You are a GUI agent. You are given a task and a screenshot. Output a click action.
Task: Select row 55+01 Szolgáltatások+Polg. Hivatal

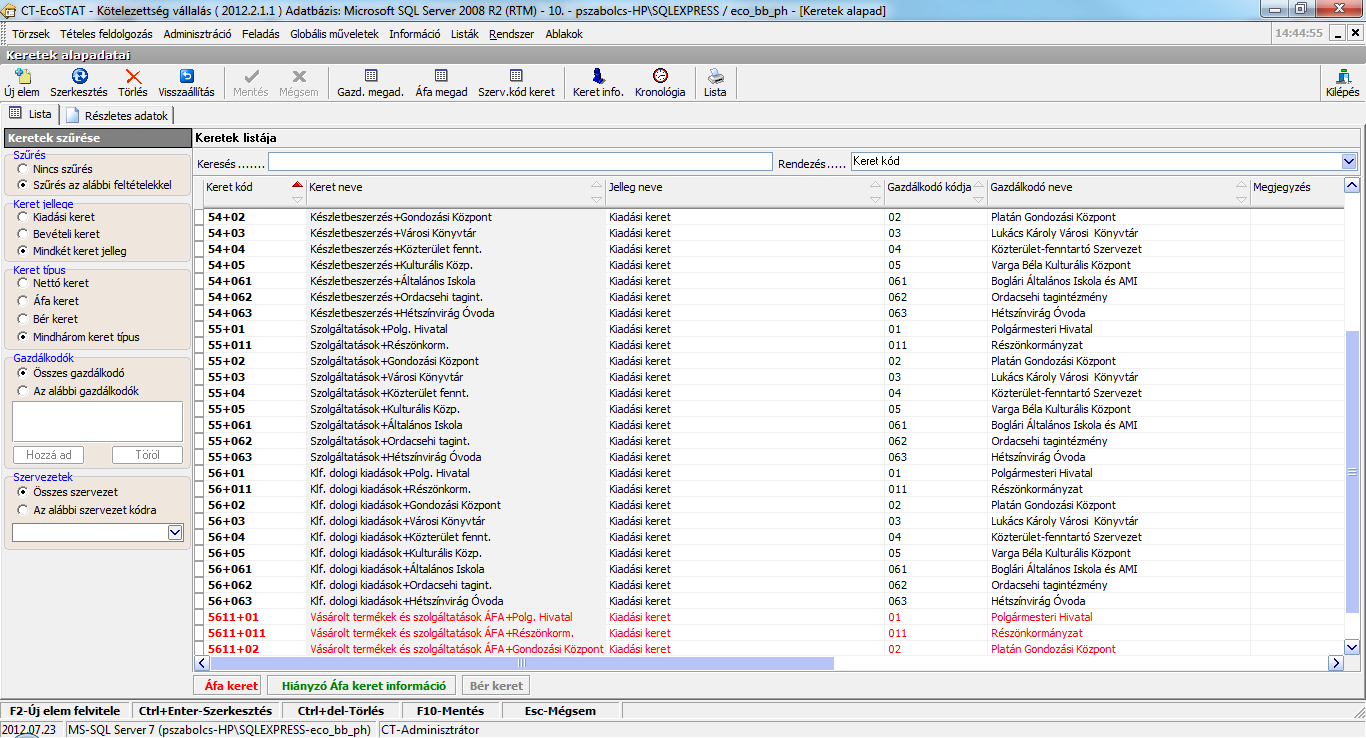point(768,329)
